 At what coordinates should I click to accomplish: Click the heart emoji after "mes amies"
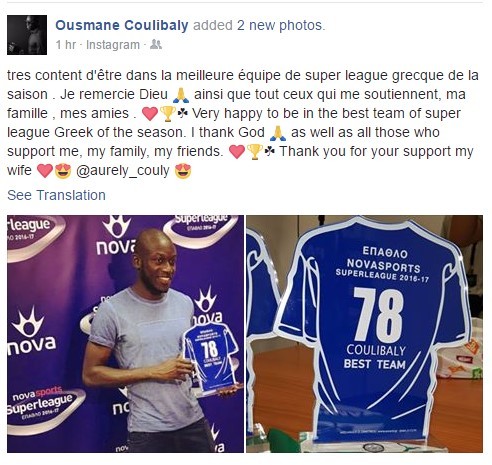pos(150,114)
